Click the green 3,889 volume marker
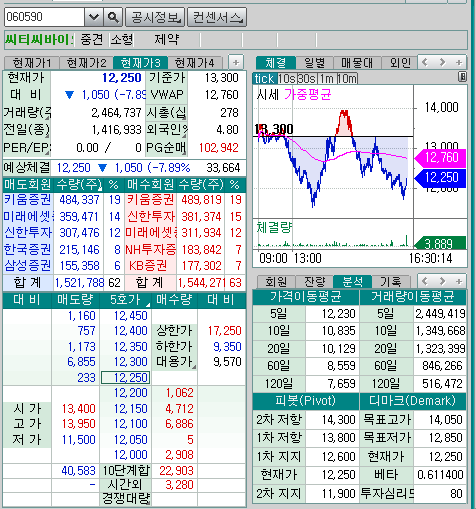Screen dimensions: 476x509 pyautogui.click(x=441, y=243)
